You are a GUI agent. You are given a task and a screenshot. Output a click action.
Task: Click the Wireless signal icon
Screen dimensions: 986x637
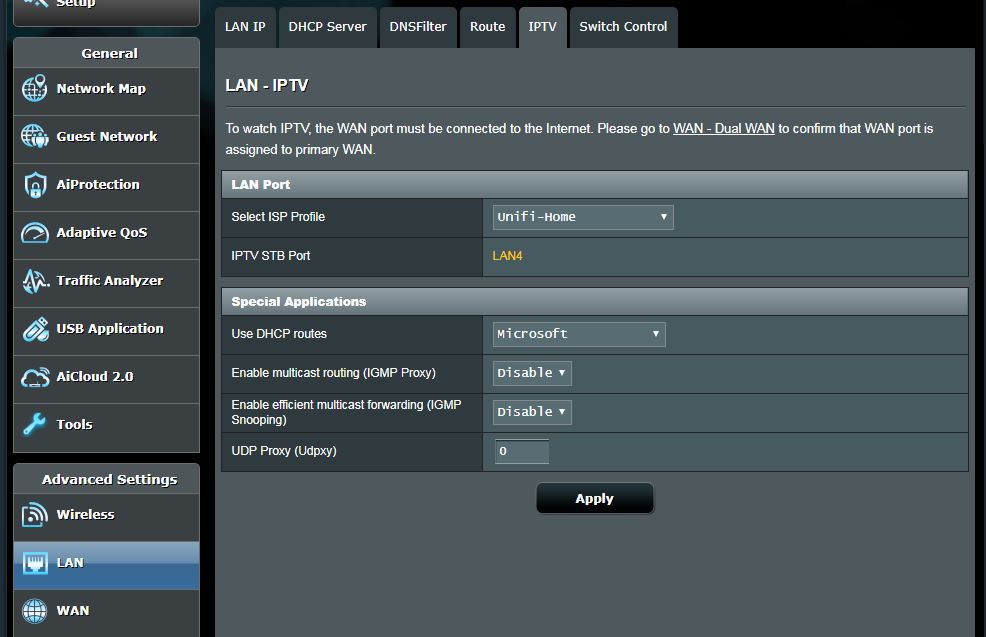coord(35,514)
